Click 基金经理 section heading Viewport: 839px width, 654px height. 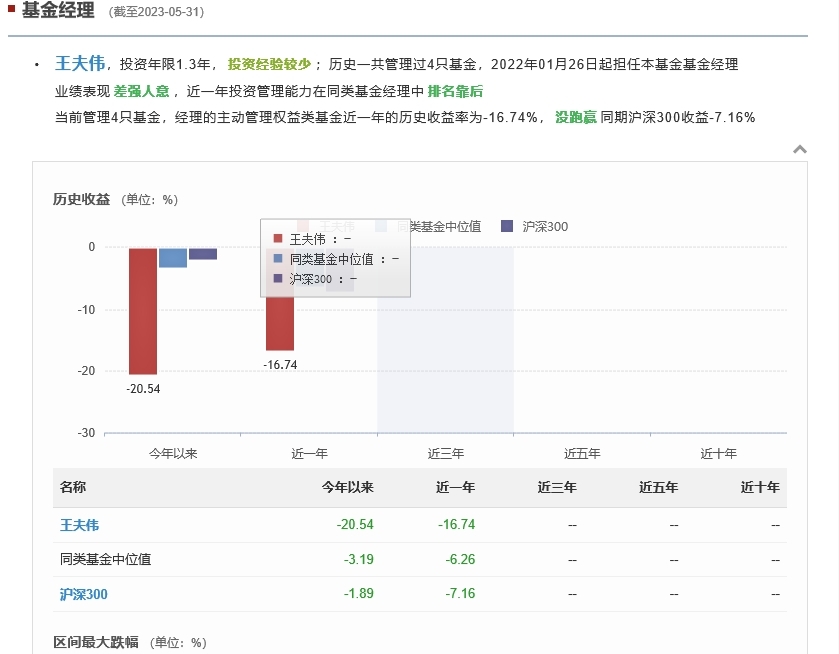(x=58, y=10)
